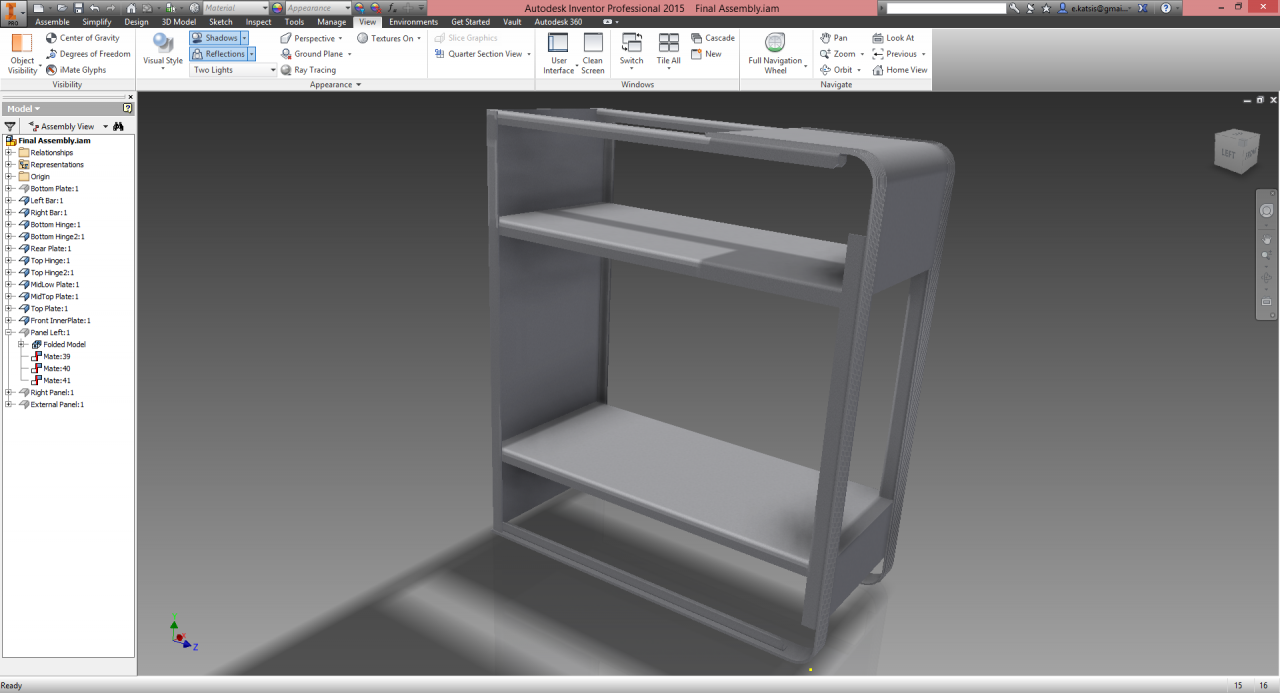
Task: Click the Center of Gravity icon
Action: coord(52,38)
